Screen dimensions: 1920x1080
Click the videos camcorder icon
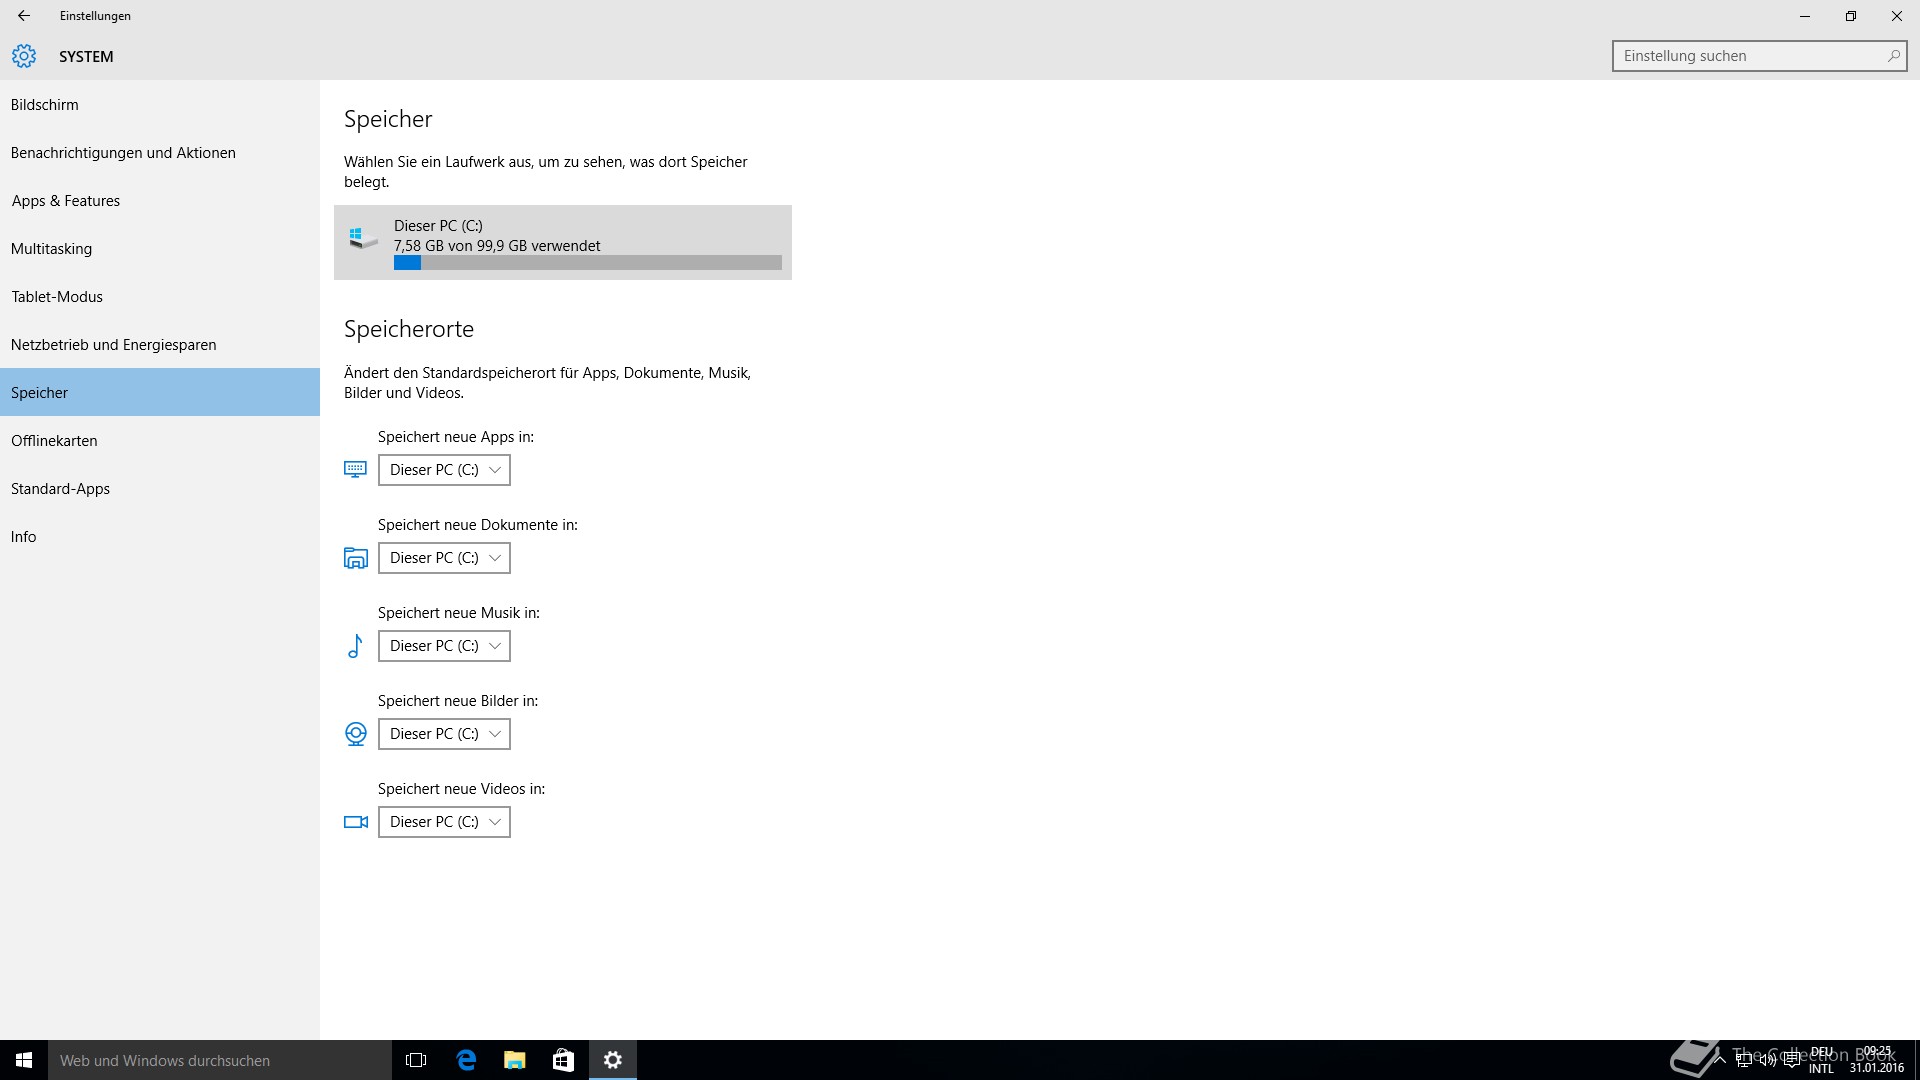(x=355, y=822)
